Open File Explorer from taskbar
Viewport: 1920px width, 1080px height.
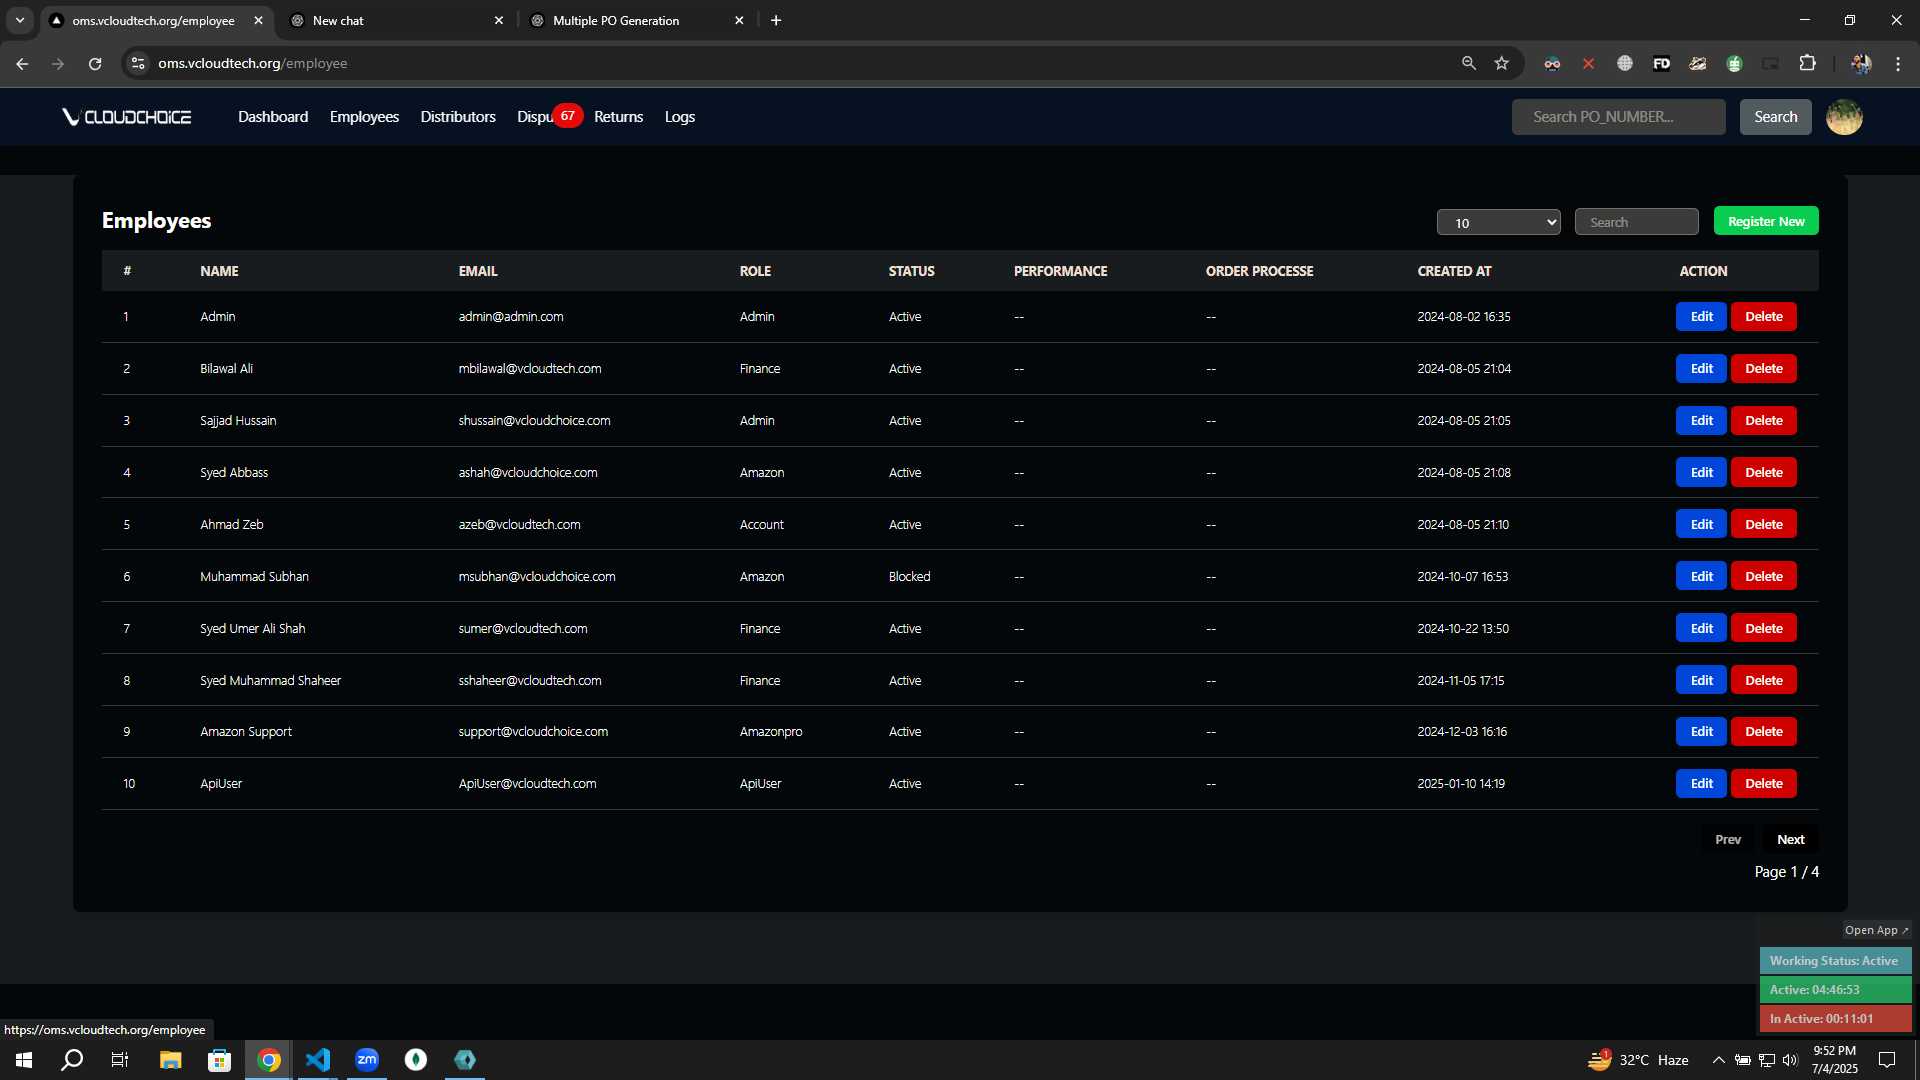[170, 1060]
